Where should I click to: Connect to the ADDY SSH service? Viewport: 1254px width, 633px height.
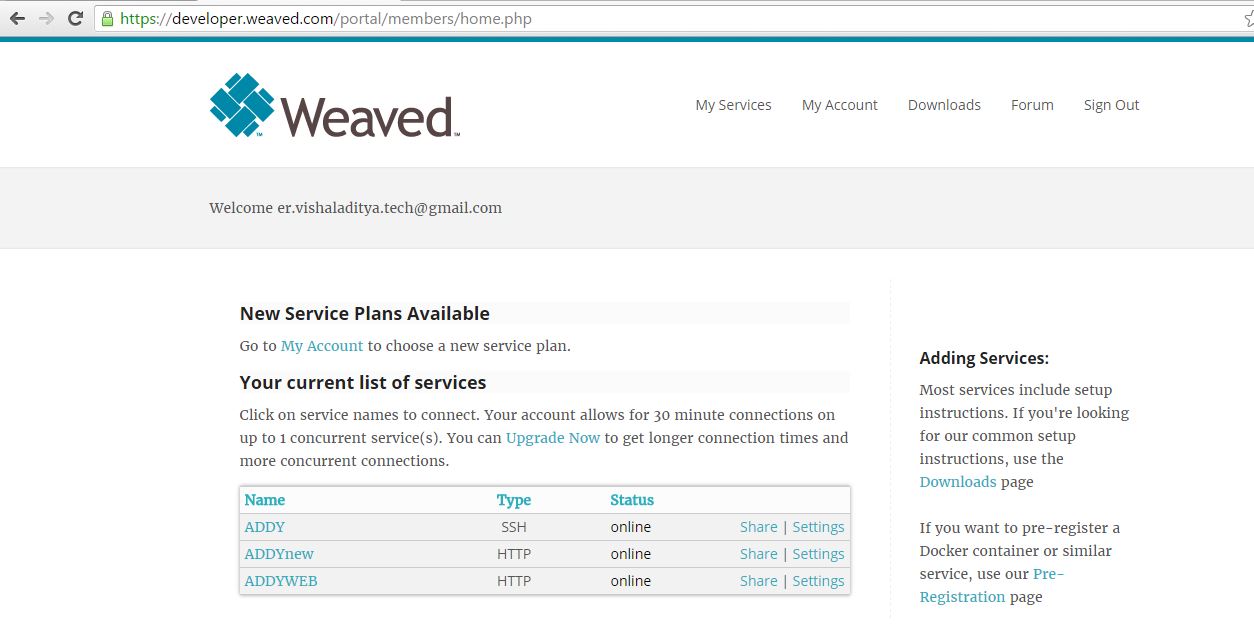(264, 526)
